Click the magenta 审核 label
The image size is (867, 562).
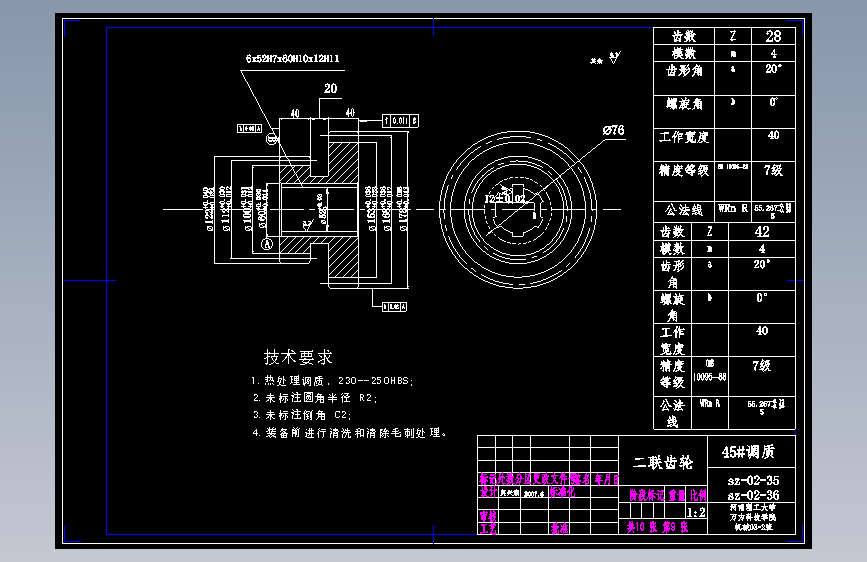click(488, 516)
